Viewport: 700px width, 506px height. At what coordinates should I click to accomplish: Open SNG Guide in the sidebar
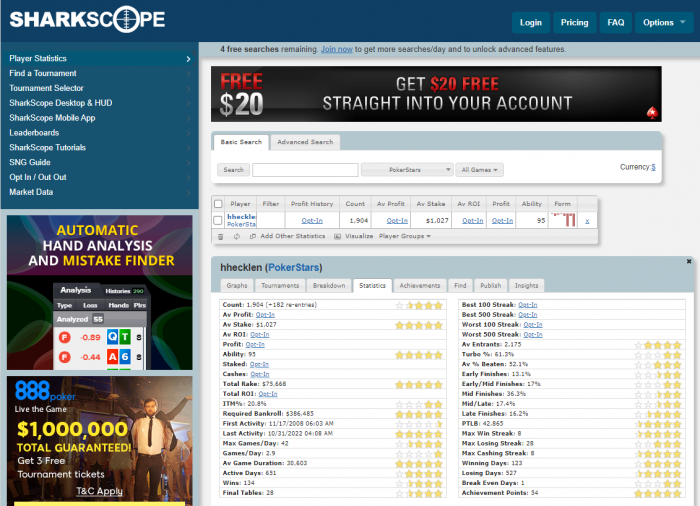100,162
